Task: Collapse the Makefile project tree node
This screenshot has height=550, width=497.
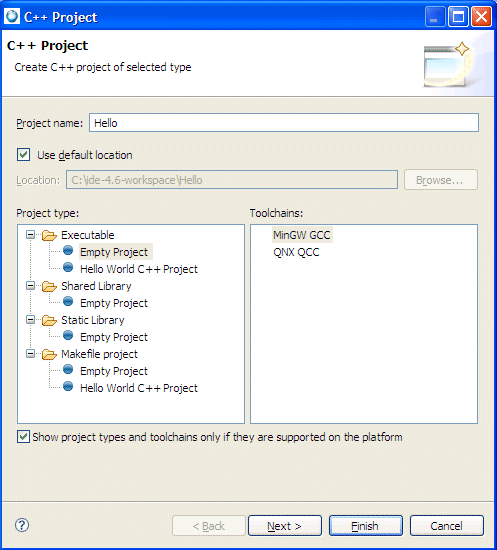Action: click(31, 354)
